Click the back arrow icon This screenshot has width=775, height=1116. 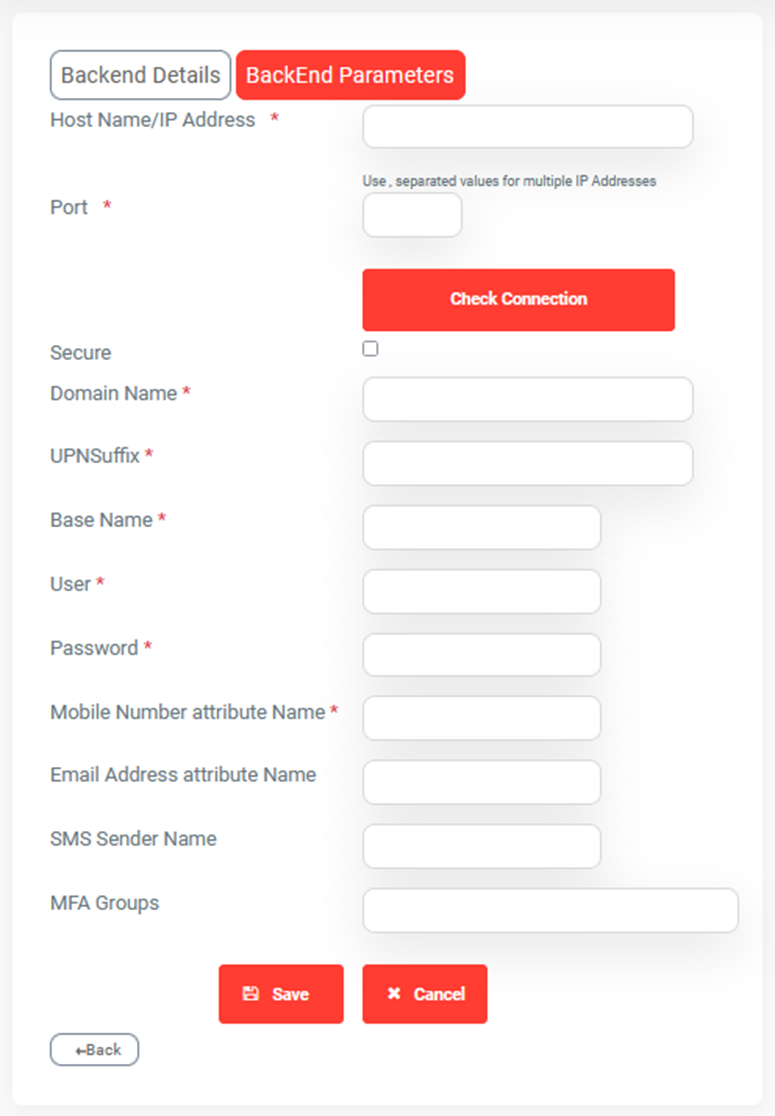coord(80,1051)
